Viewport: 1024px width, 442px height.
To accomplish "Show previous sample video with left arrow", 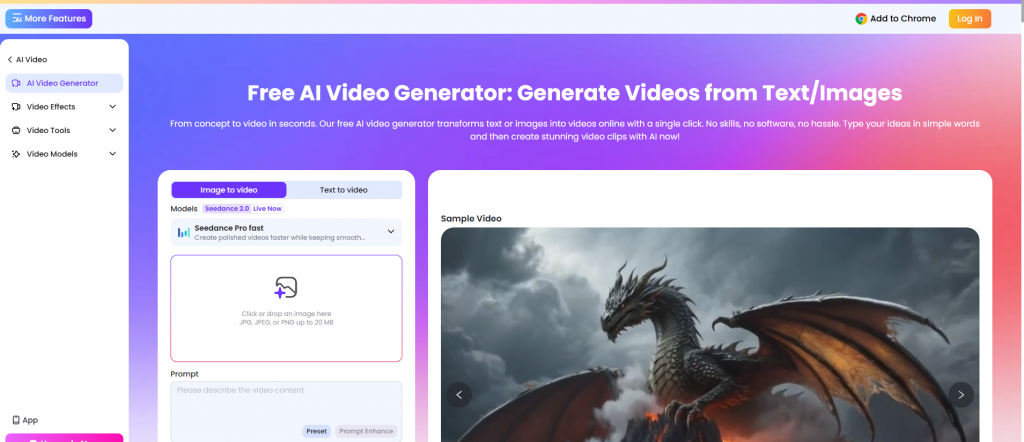I will (x=459, y=394).
